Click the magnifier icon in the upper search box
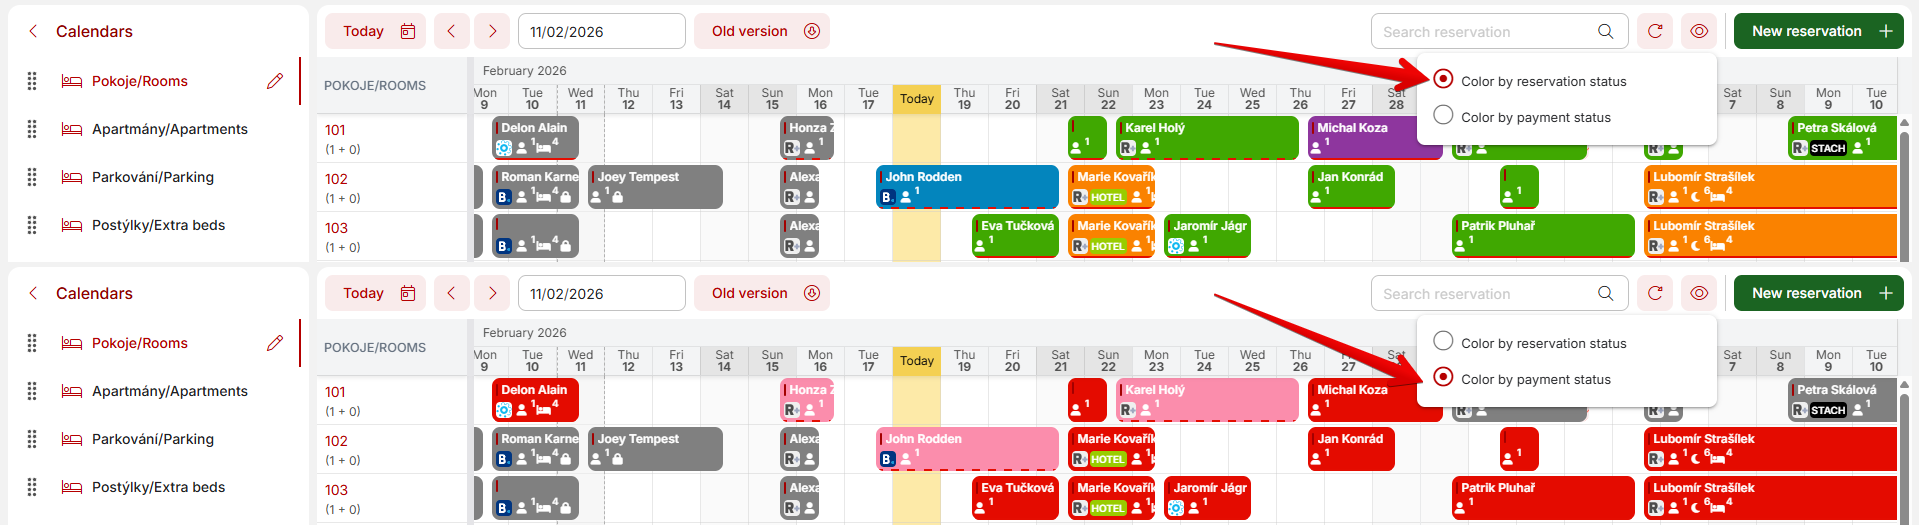 point(1606,31)
